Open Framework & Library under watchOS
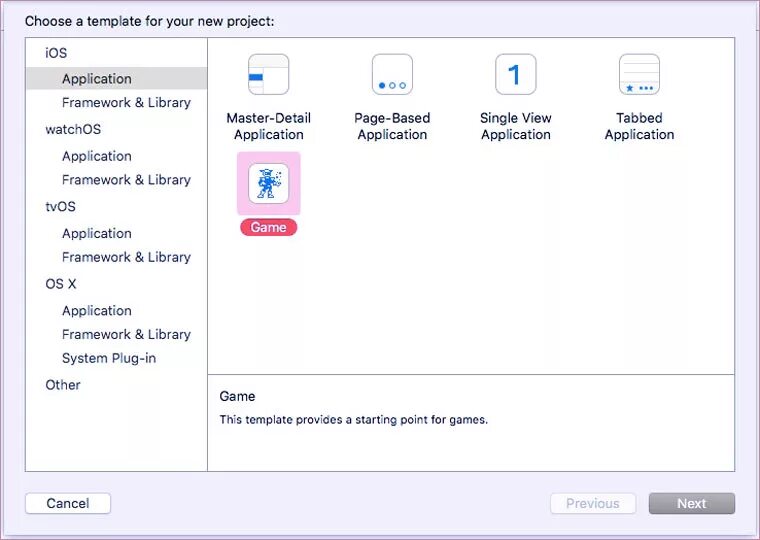The width and height of the screenshot is (760, 540). [126, 180]
